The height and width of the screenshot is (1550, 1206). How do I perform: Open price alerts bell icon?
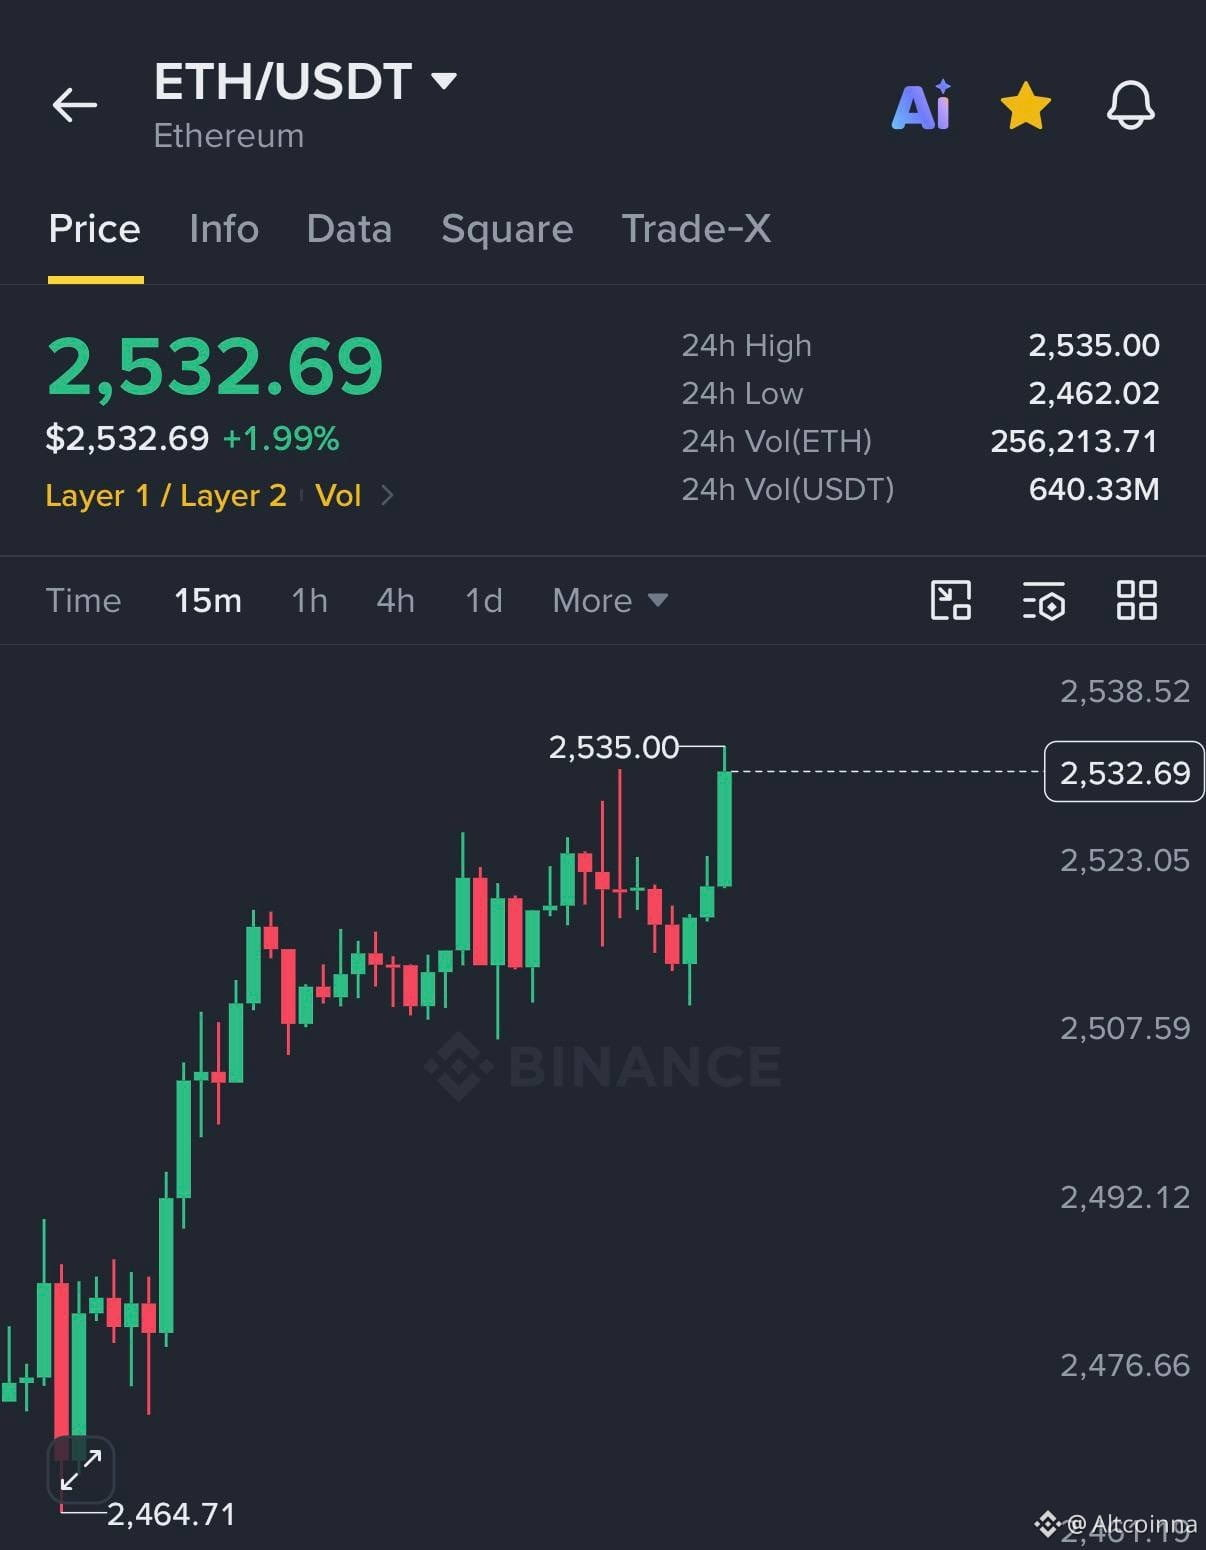1131,105
